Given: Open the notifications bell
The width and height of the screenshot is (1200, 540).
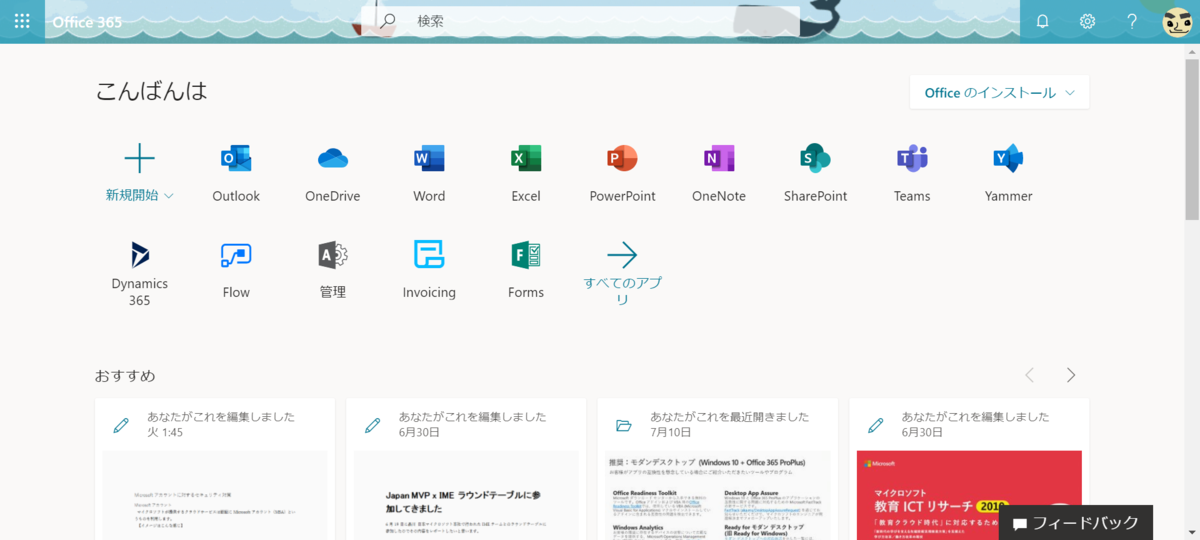Looking at the screenshot, I should [x=1042, y=21].
